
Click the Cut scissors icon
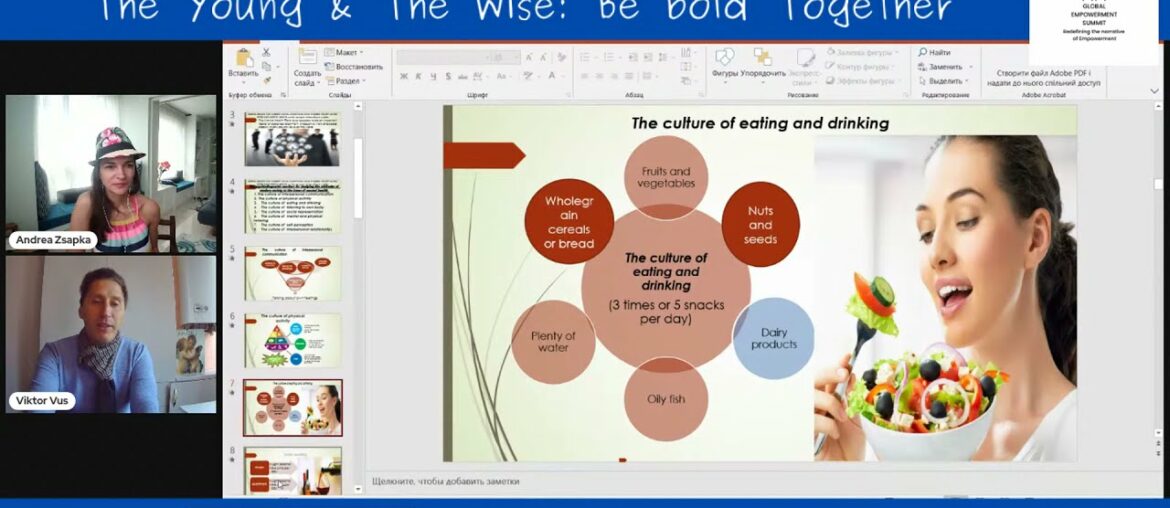pos(267,52)
